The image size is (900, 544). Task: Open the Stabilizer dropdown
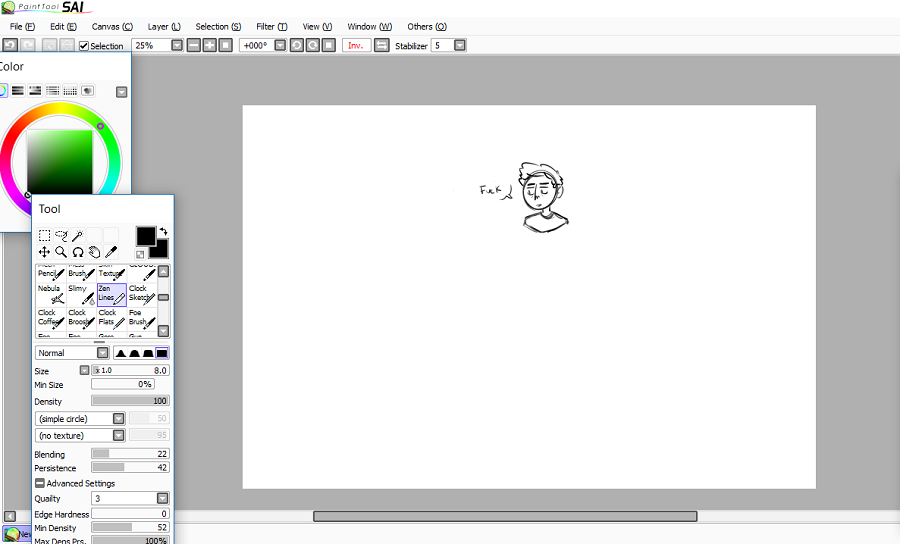[x=460, y=45]
